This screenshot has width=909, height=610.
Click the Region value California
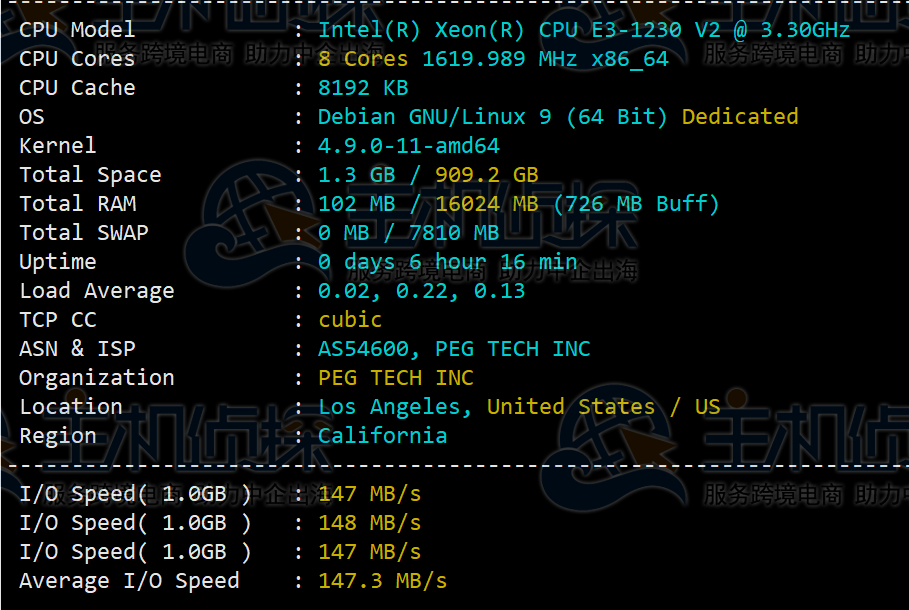click(x=382, y=436)
